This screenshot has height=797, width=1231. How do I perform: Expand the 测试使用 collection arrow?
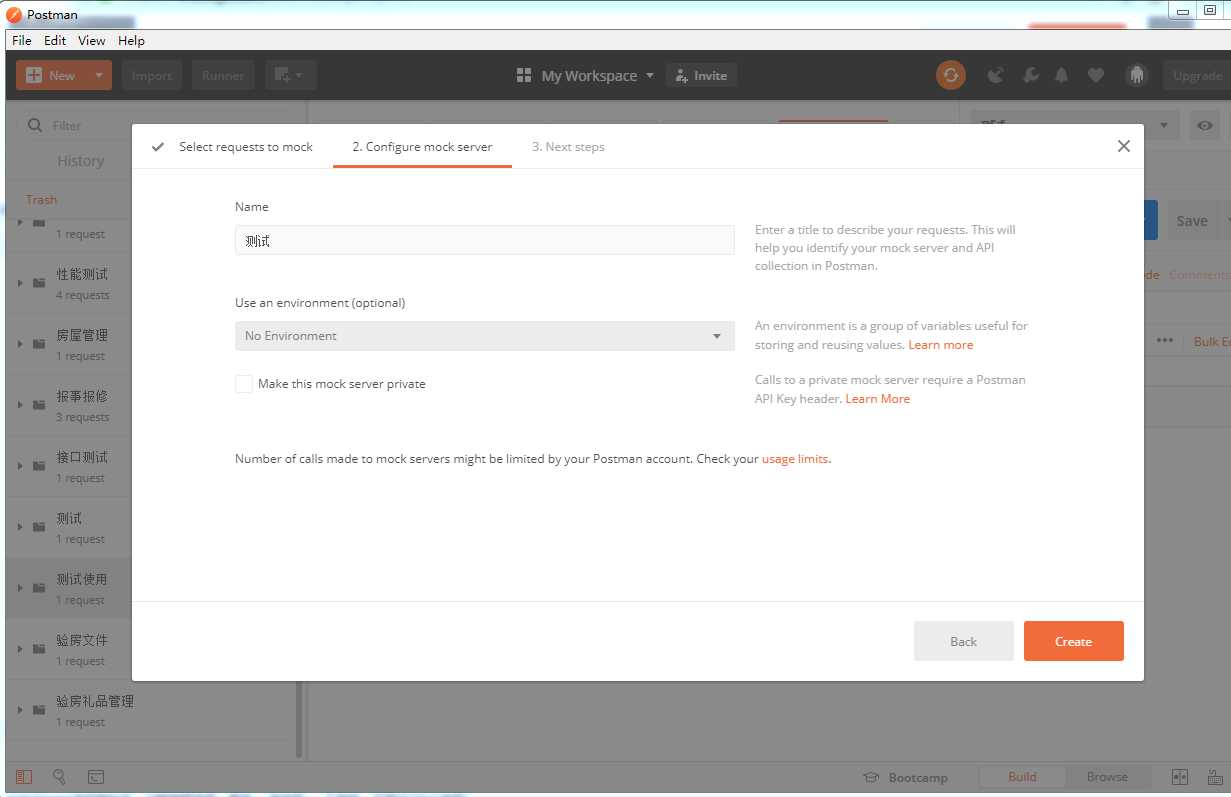tap(20, 588)
